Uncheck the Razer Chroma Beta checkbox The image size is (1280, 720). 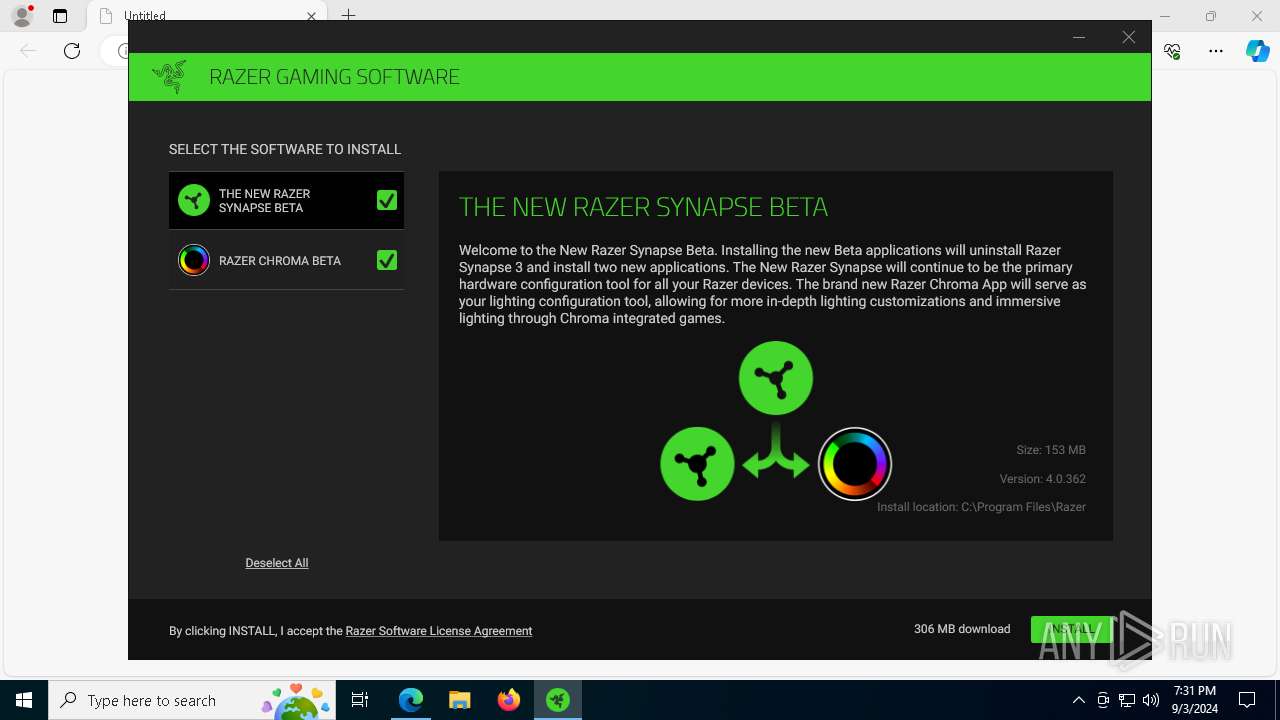(x=387, y=261)
